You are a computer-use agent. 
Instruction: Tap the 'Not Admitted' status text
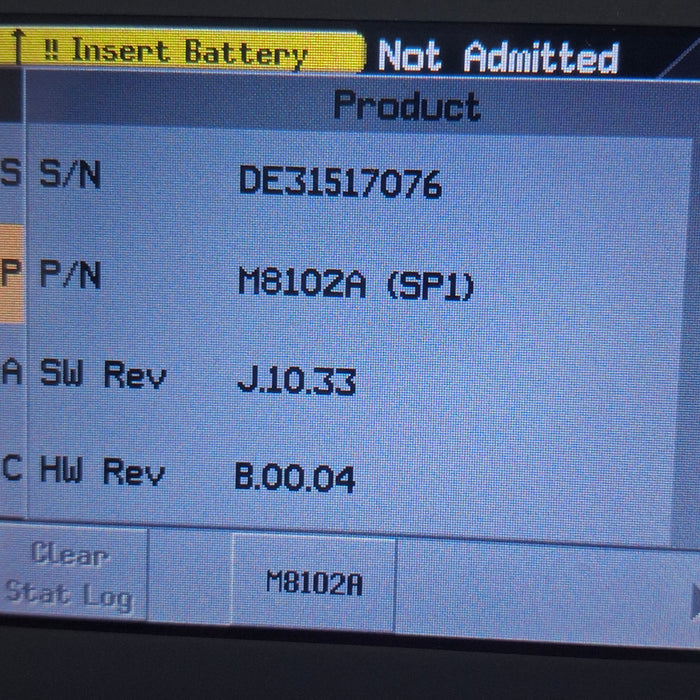point(498,57)
